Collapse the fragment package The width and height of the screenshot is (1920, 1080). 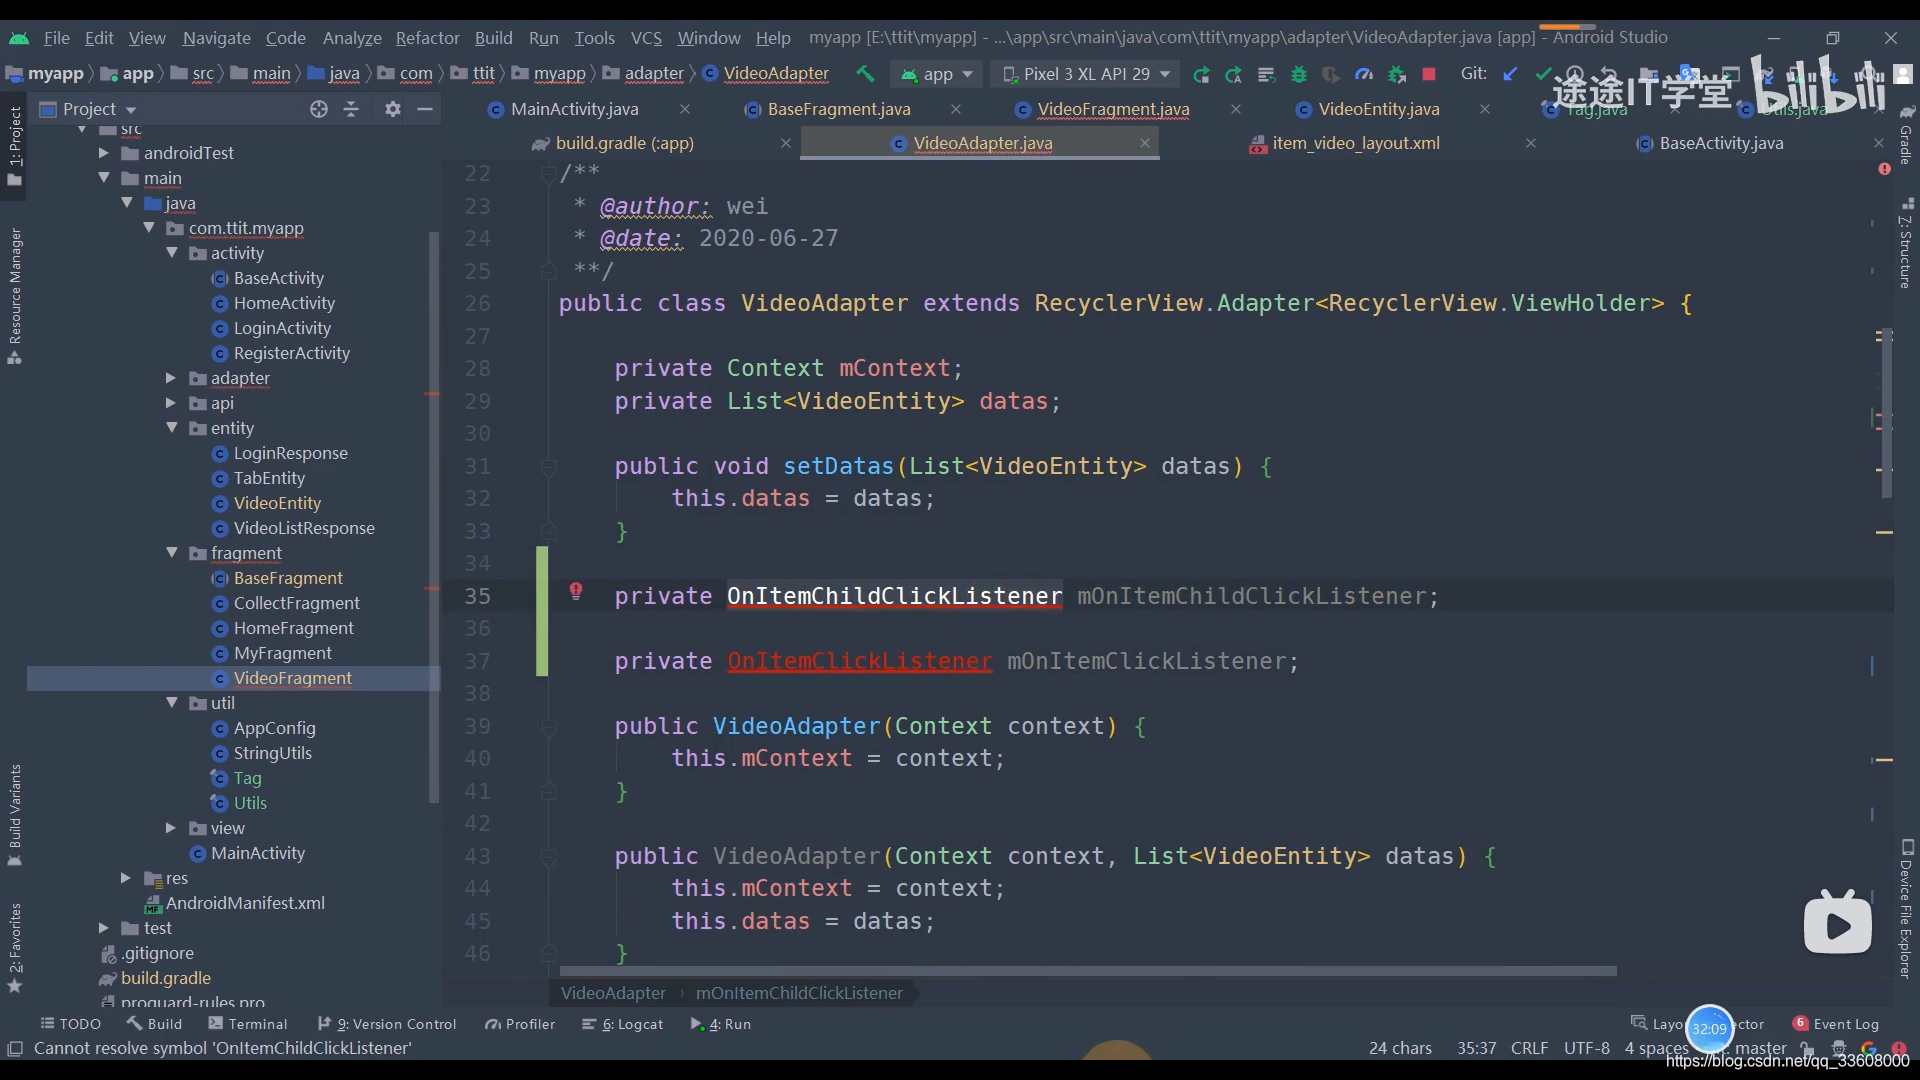(x=171, y=553)
